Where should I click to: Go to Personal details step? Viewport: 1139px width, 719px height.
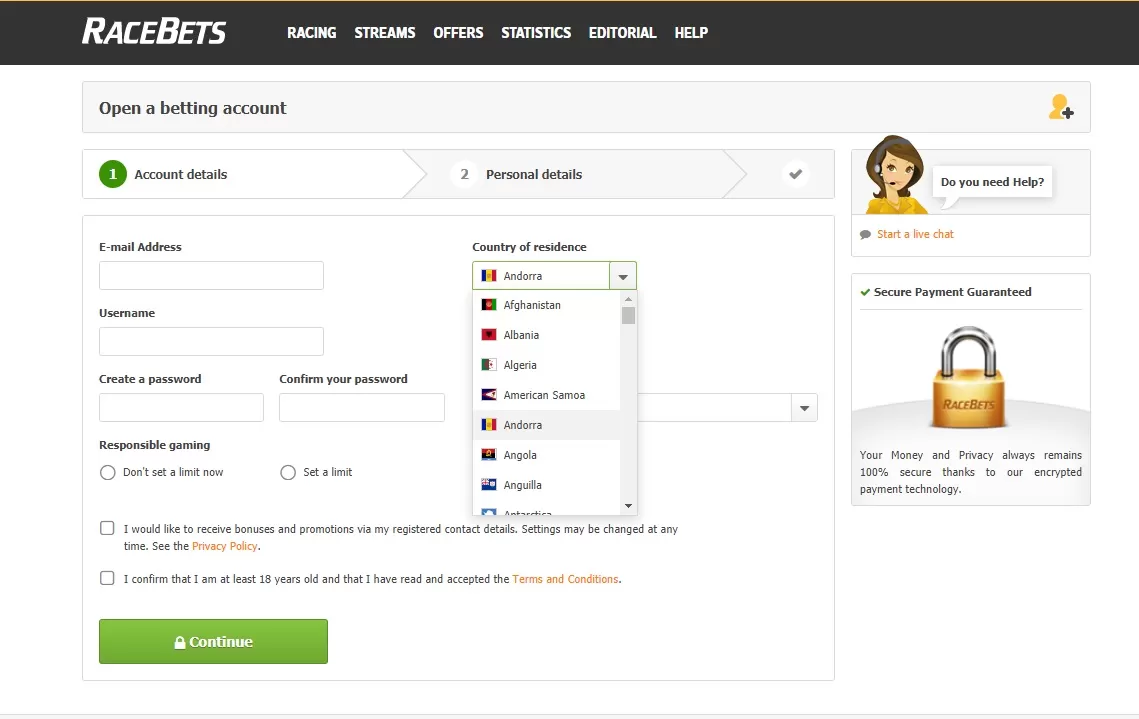click(534, 174)
